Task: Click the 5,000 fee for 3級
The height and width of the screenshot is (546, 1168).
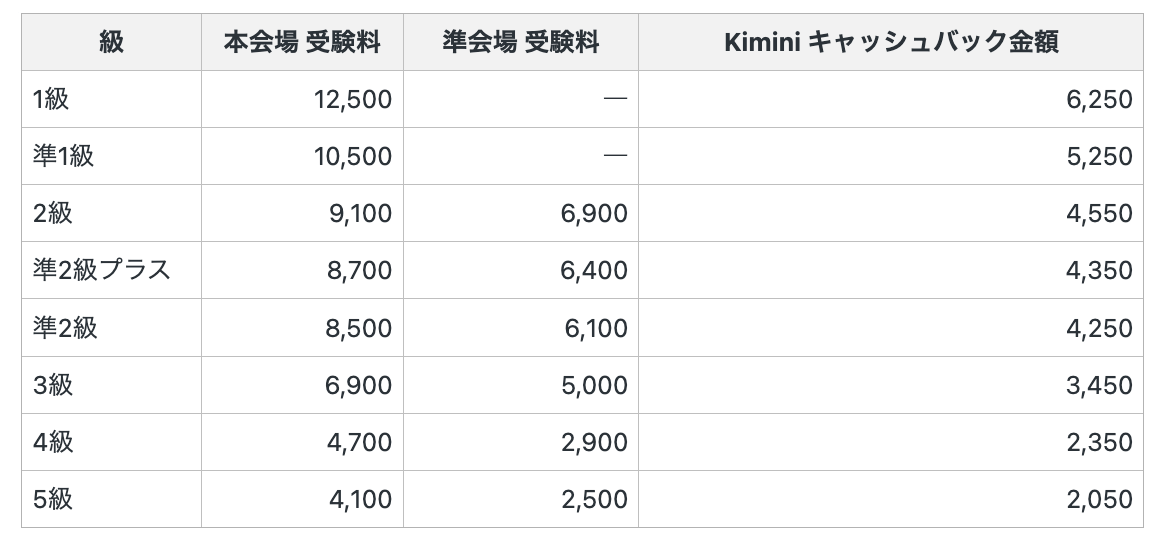Action: [595, 385]
